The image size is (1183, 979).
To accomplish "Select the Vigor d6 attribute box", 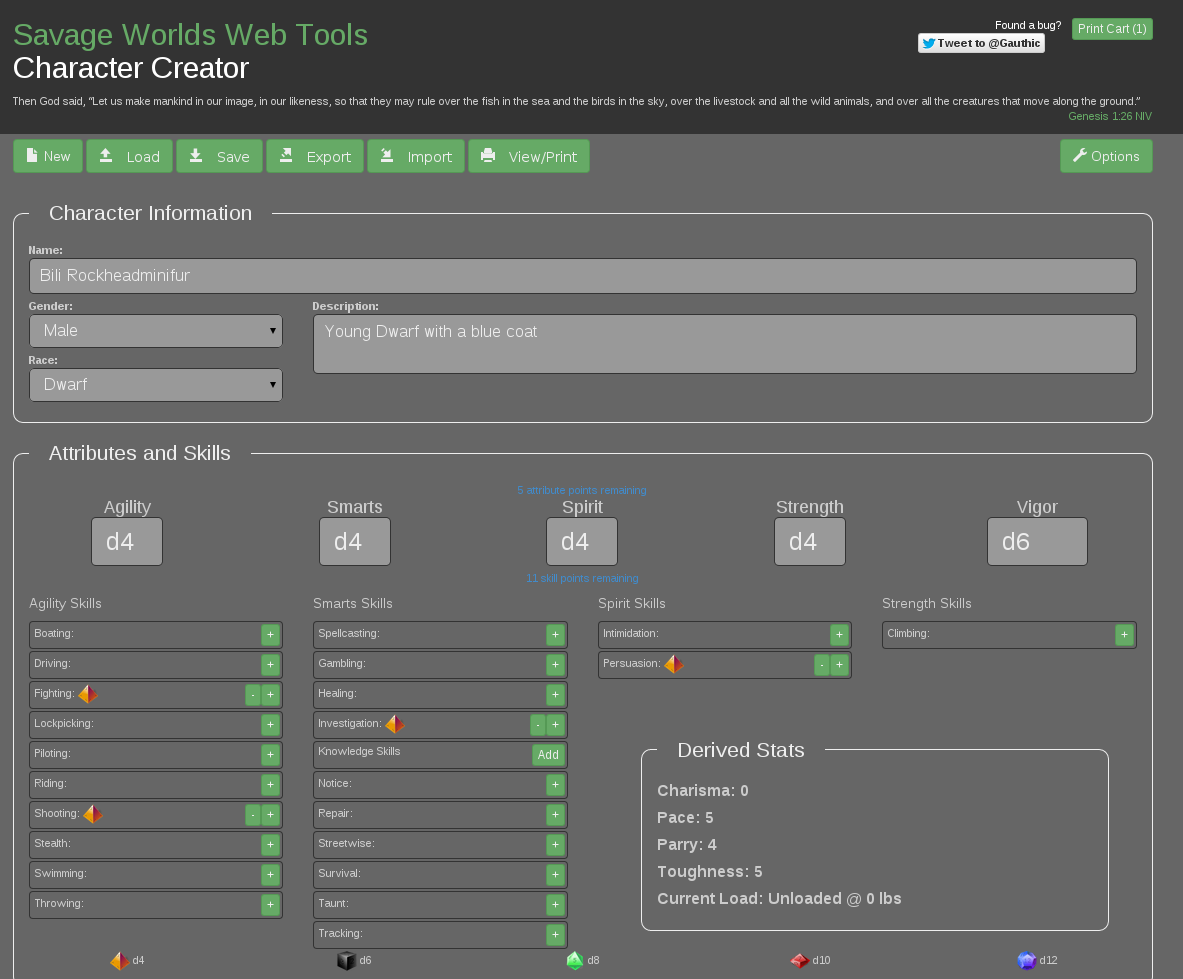I will 1037,542.
